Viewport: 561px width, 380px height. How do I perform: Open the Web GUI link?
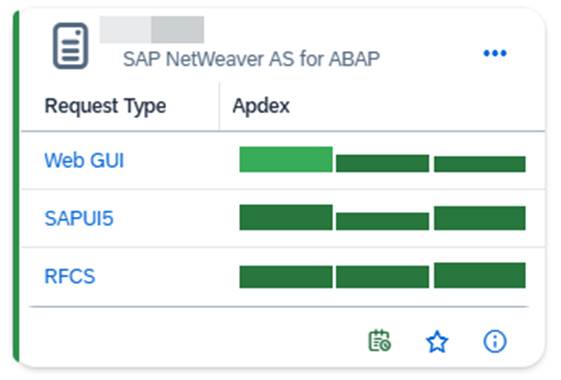pyautogui.click(x=84, y=160)
